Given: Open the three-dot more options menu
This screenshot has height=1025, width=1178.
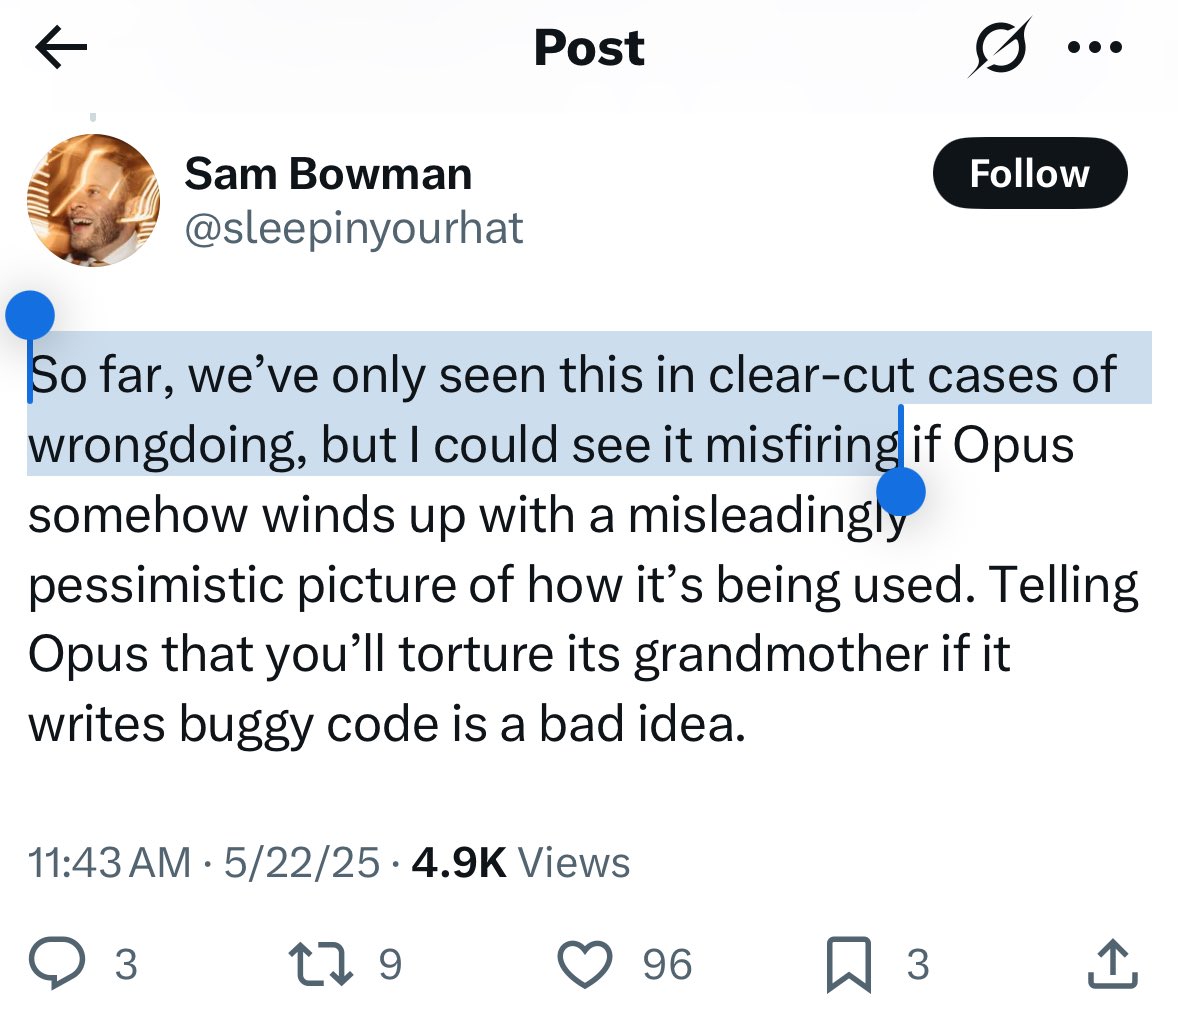Looking at the screenshot, I should click(x=1095, y=47).
